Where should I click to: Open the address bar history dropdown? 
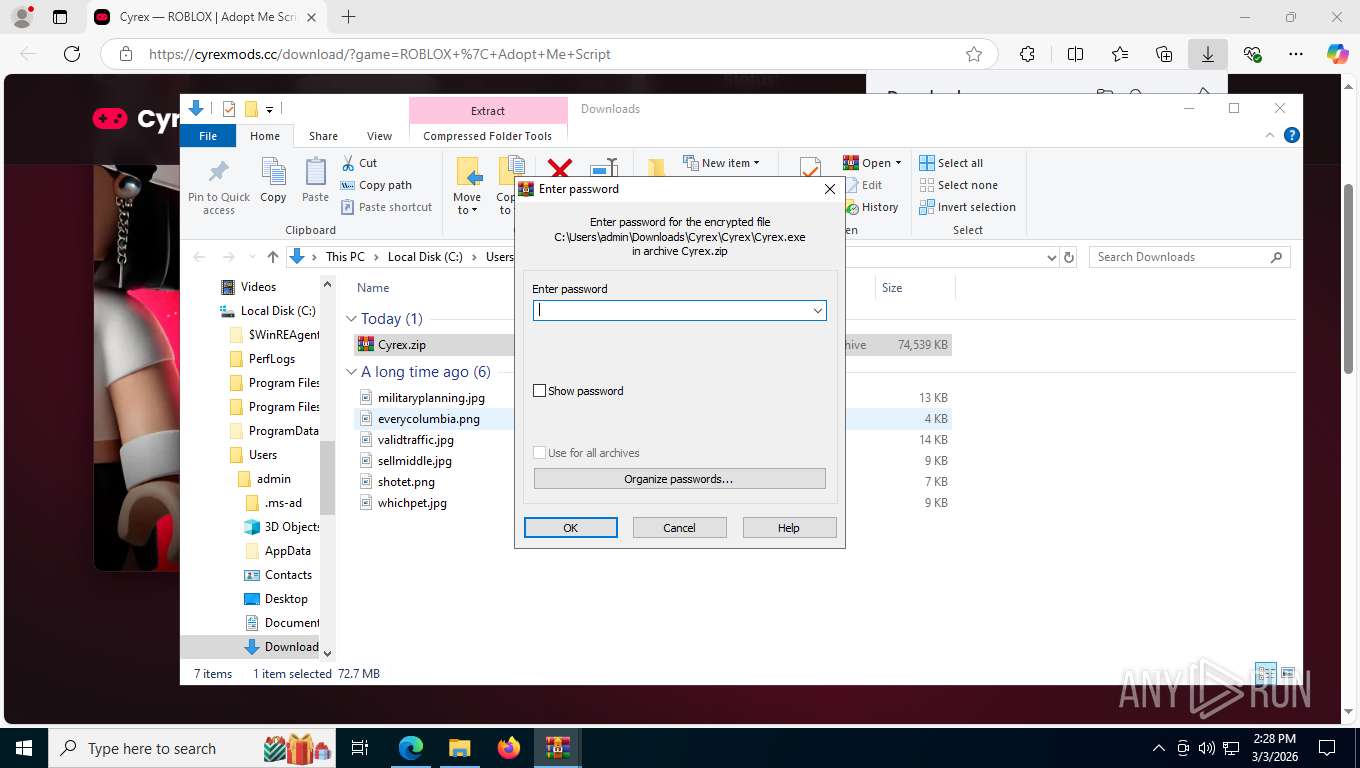point(1051,257)
